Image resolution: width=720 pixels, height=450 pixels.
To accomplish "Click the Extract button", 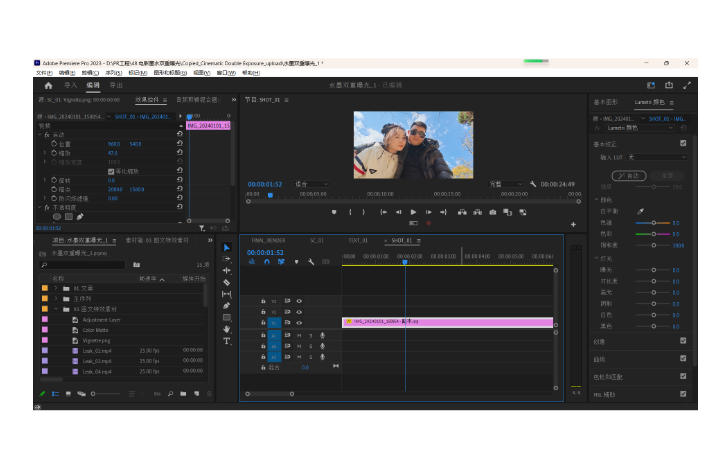I will coord(478,212).
